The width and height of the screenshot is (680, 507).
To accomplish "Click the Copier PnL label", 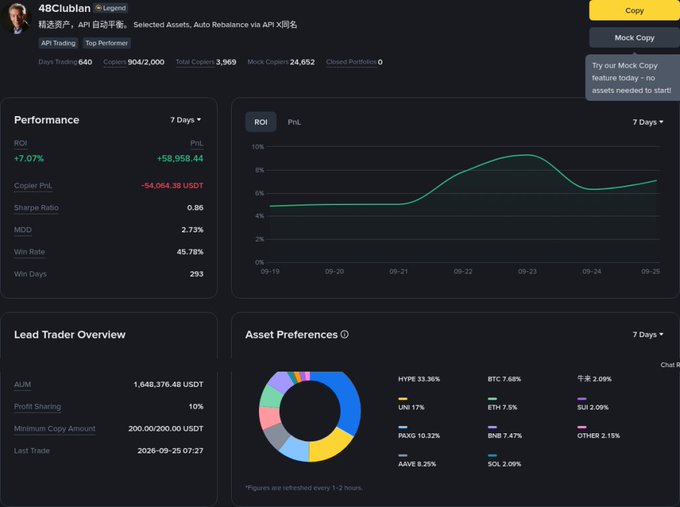I will (x=33, y=186).
